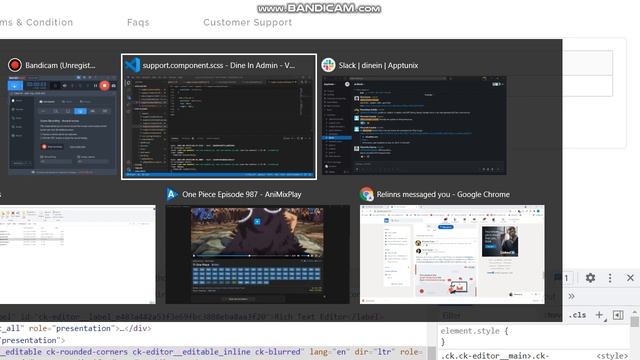This screenshot has width=640, height=360.
Task: Click the .ck.ck-editor__main selector text
Action: pyautogui.click(x=495, y=356)
